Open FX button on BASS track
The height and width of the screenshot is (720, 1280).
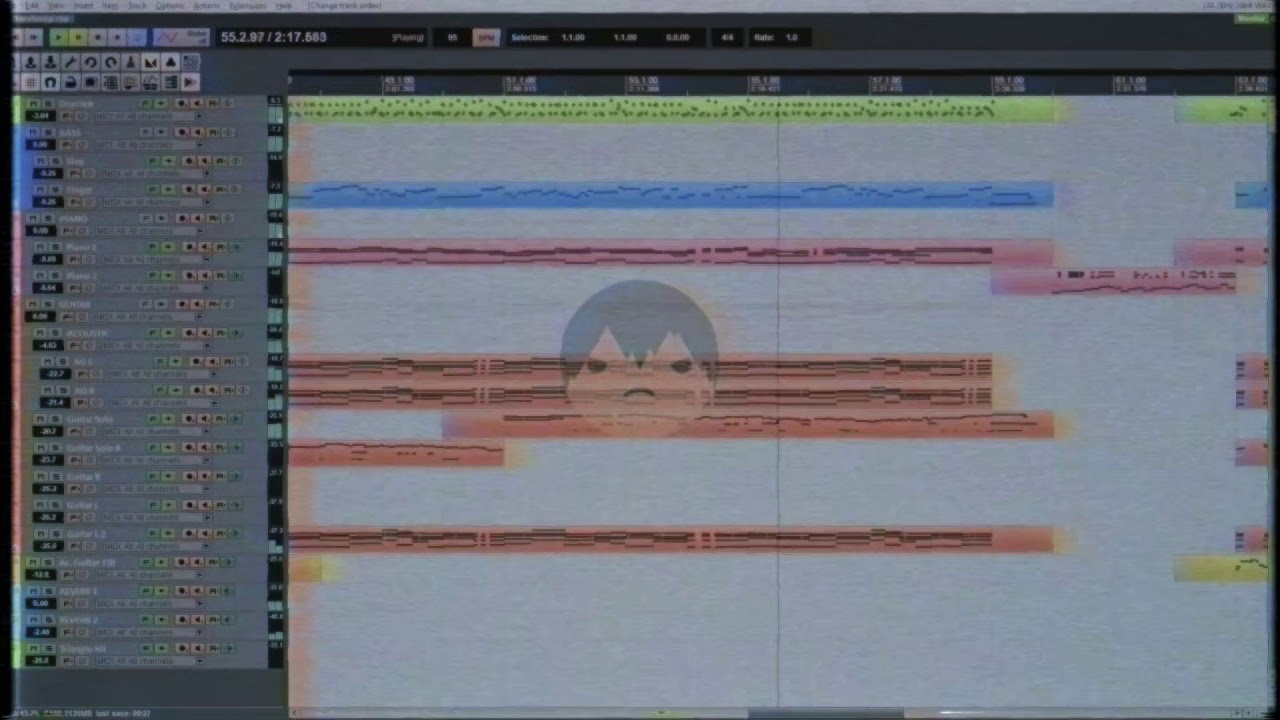pos(146,132)
